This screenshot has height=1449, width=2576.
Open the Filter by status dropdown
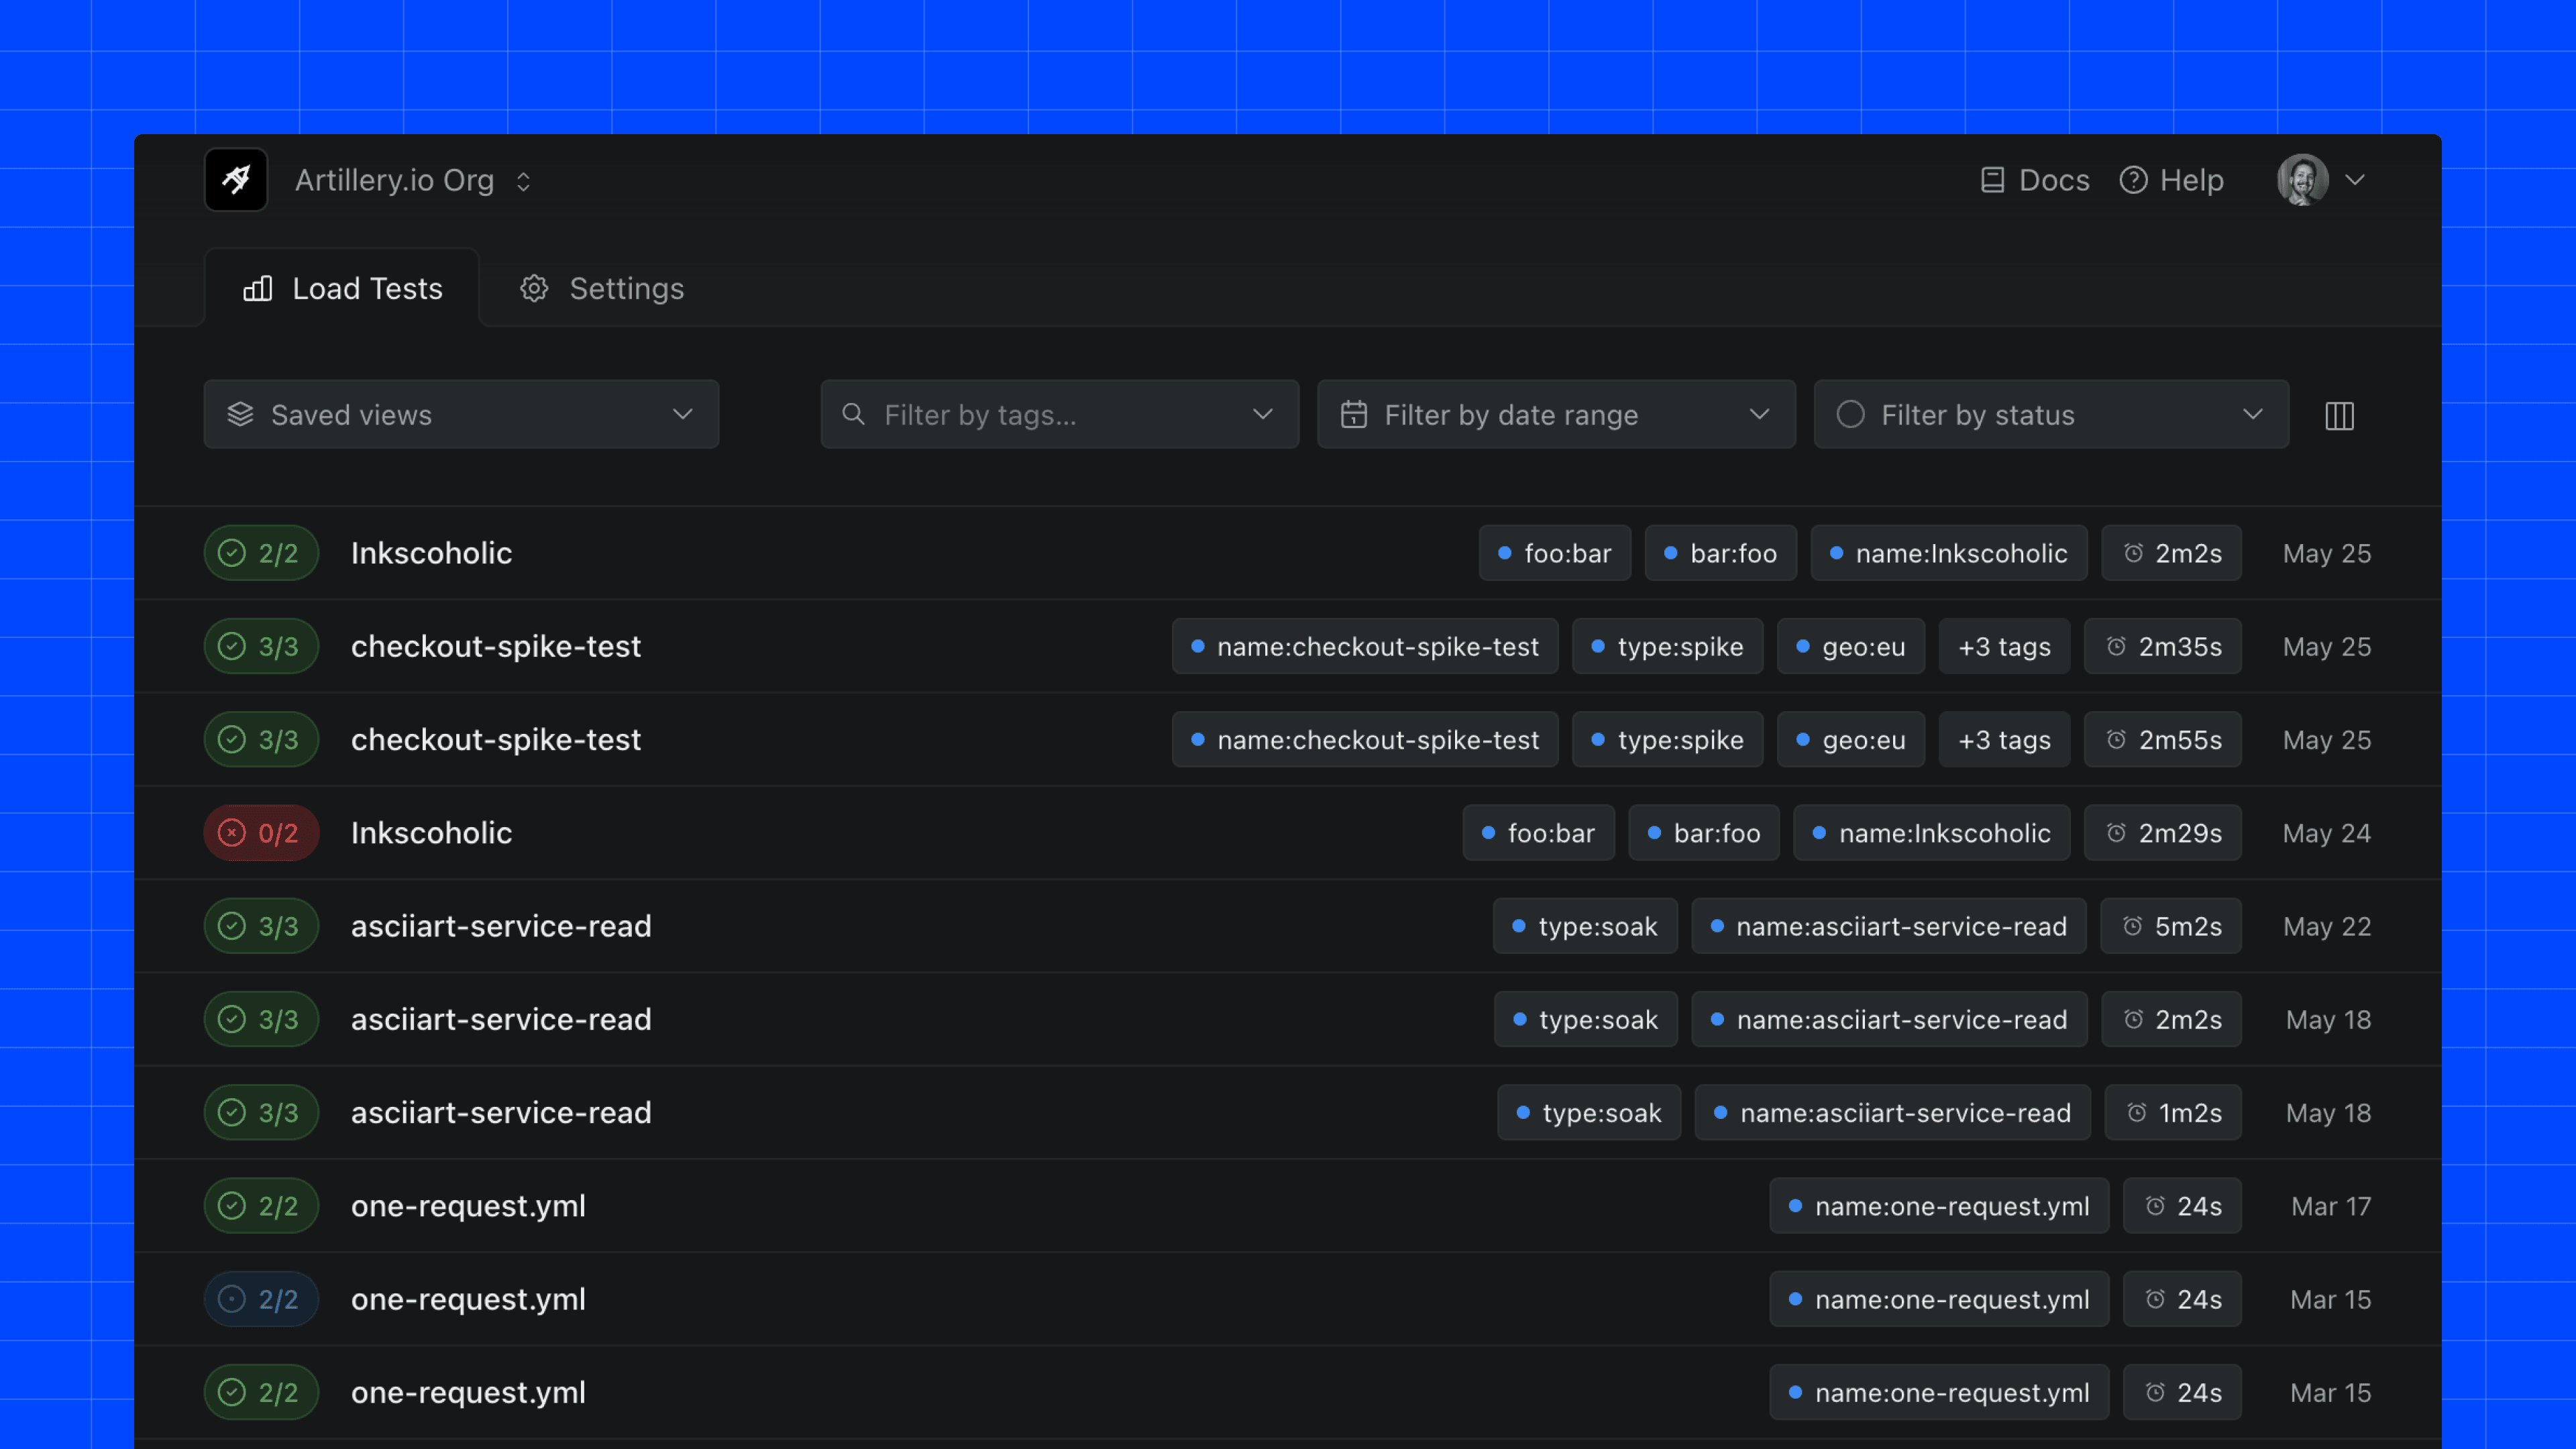2051,414
